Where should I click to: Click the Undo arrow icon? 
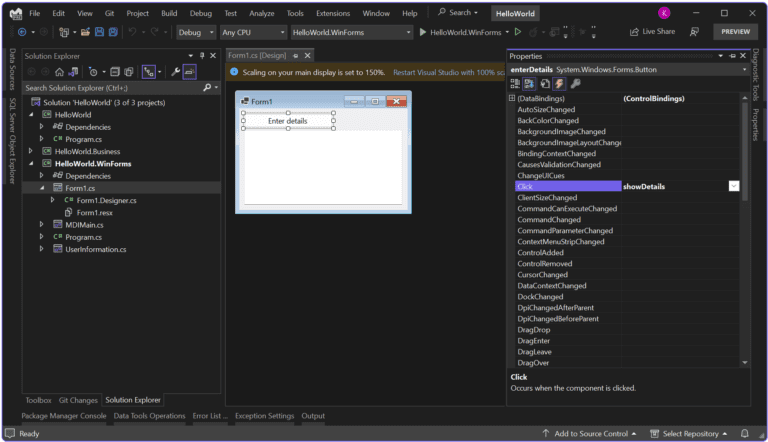pyautogui.click(x=132, y=32)
